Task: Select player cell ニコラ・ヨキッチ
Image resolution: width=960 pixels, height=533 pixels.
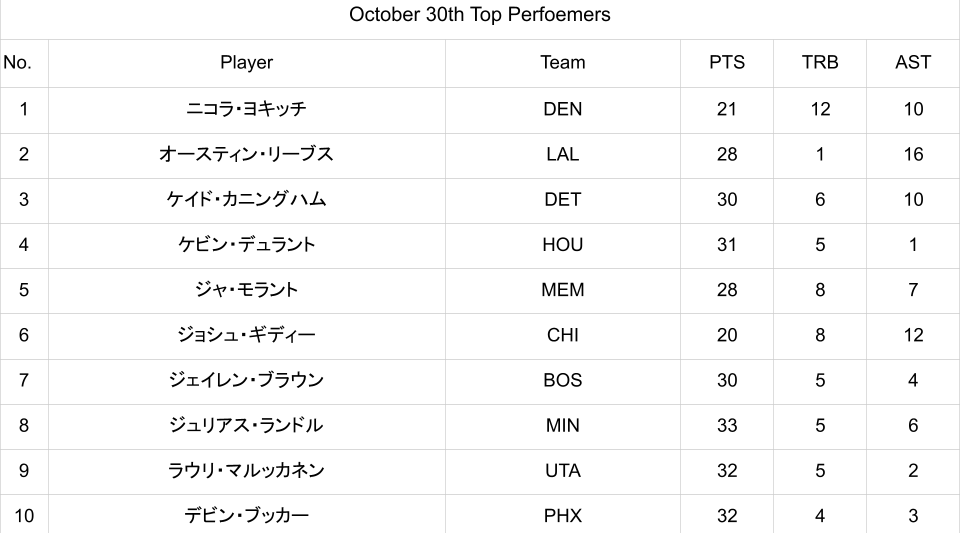Action: click(x=246, y=109)
